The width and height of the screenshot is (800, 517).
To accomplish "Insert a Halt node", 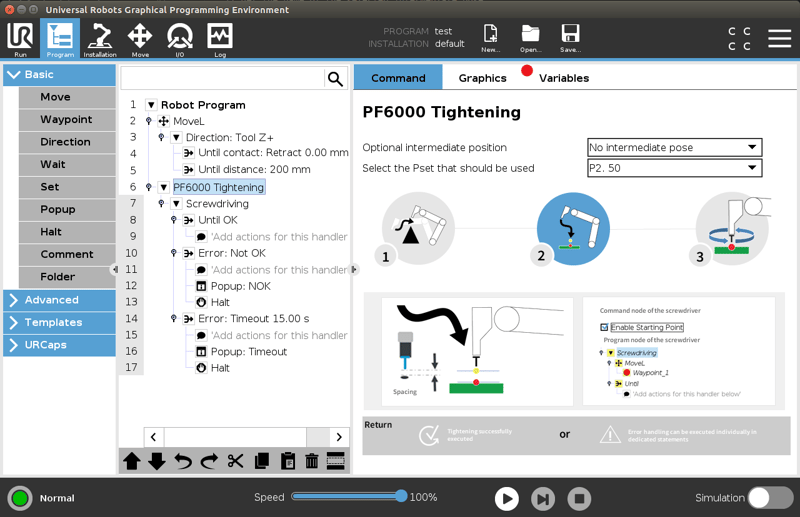I will tap(67, 232).
